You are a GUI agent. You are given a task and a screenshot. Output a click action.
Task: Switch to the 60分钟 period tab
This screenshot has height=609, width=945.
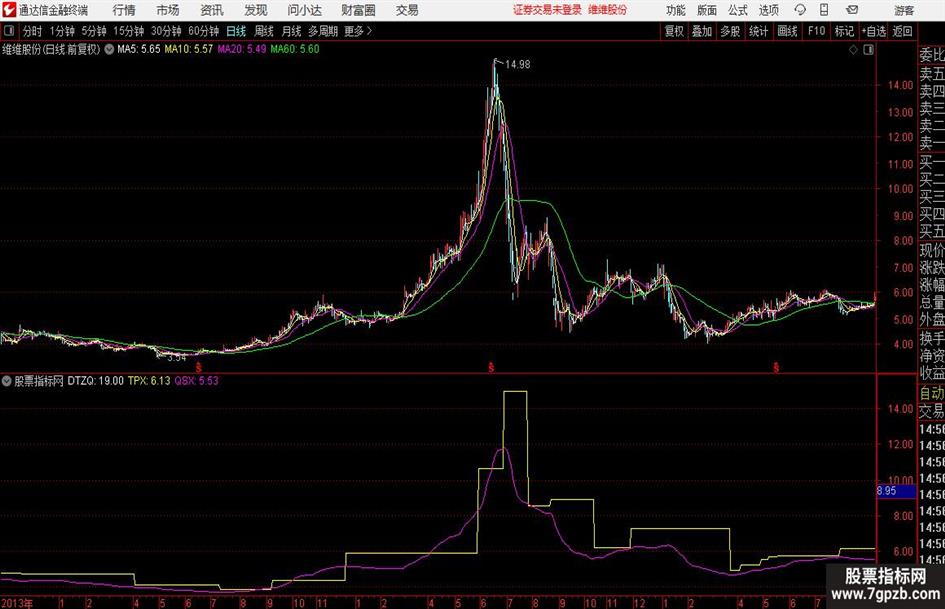click(x=203, y=31)
